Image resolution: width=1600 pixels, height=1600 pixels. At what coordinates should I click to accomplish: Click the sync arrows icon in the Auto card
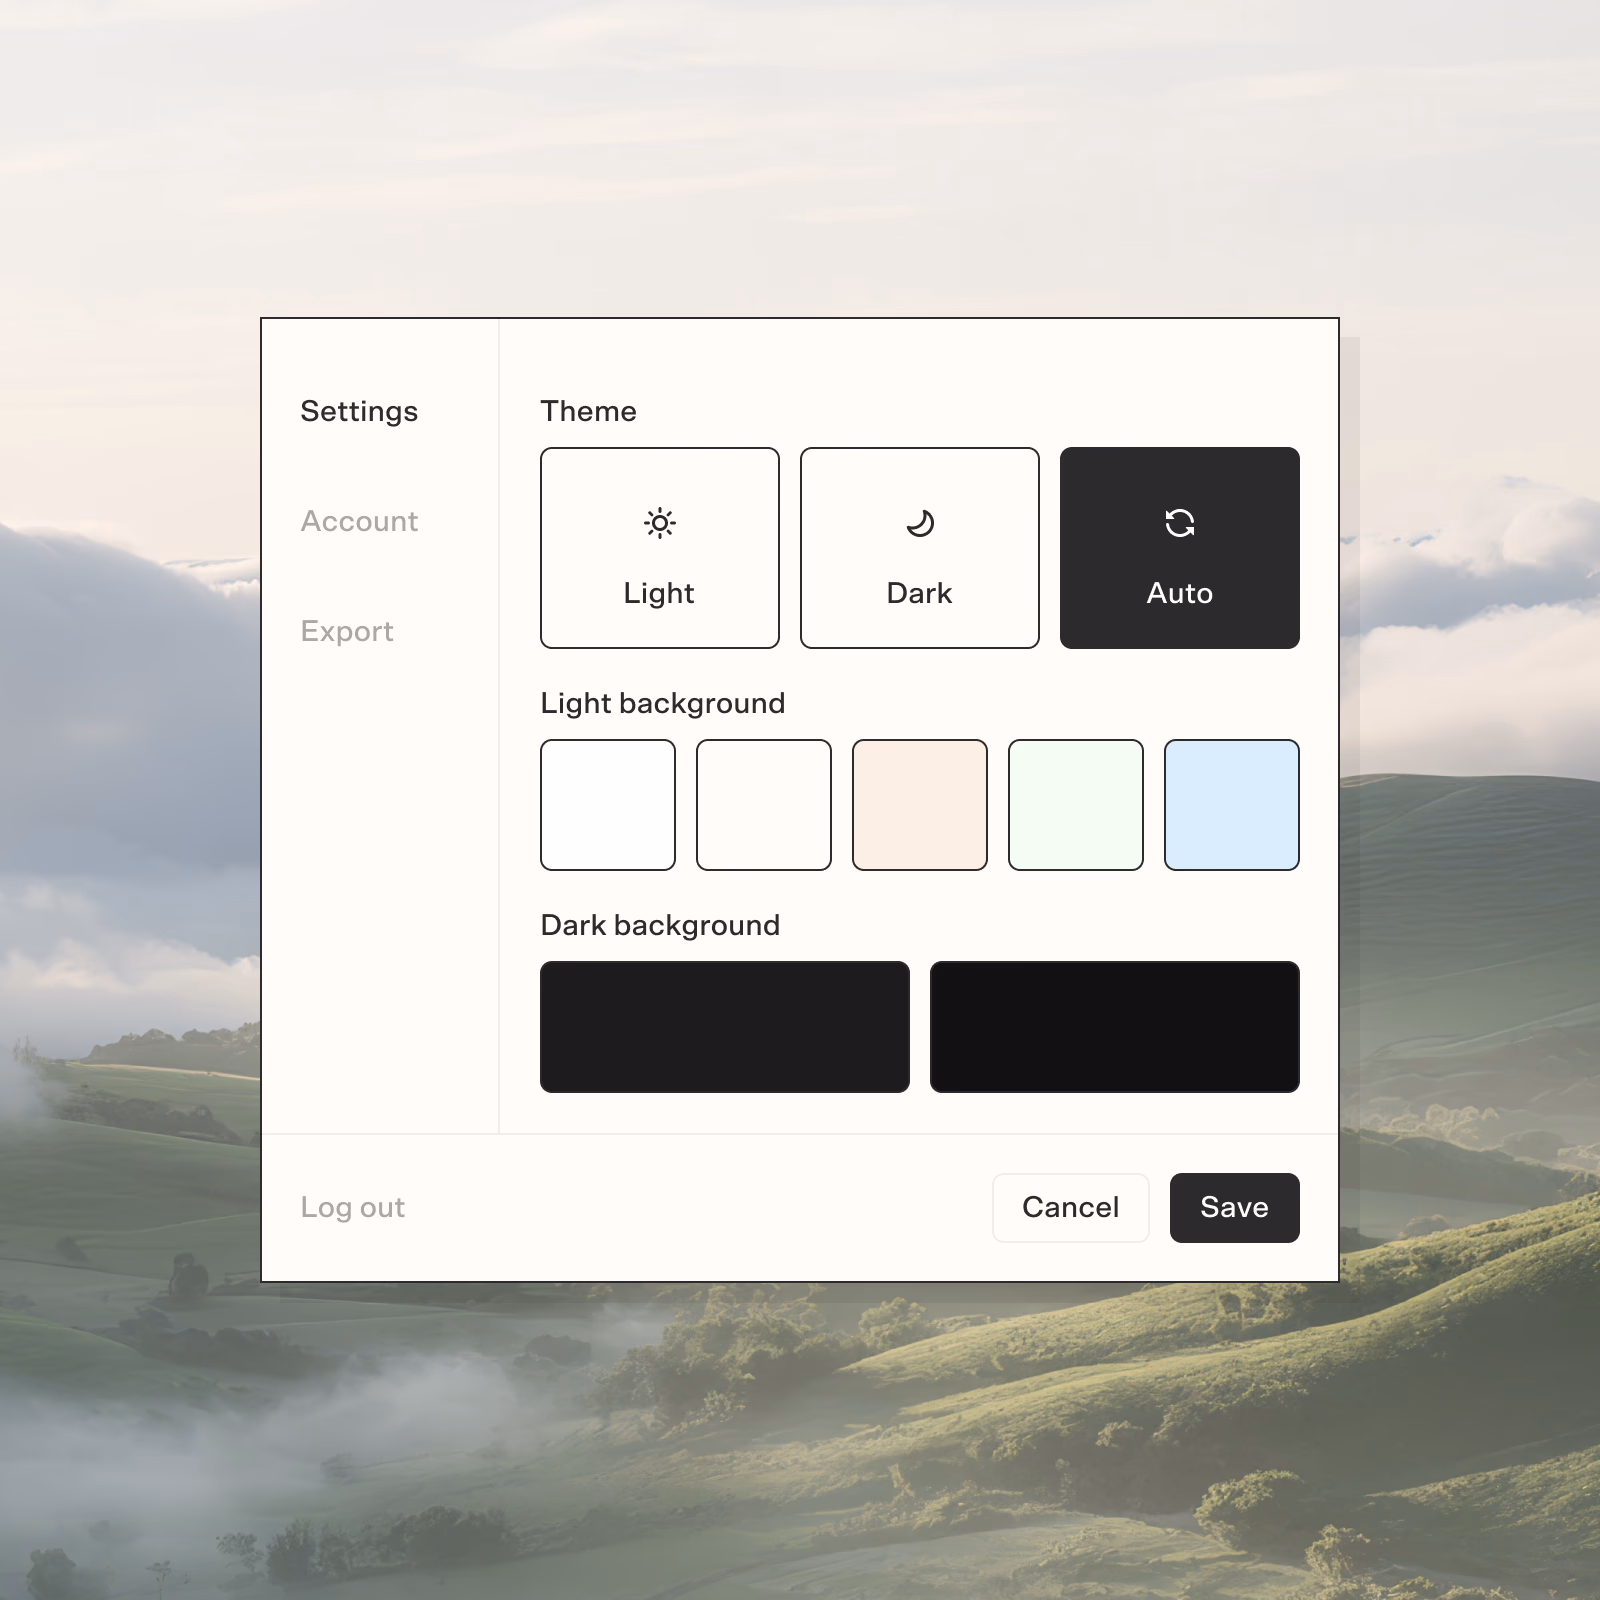coord(1180,523)
